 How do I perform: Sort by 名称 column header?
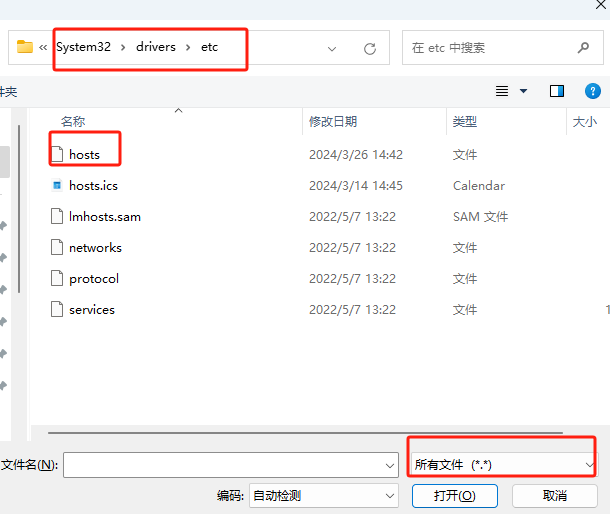[73, 122]
